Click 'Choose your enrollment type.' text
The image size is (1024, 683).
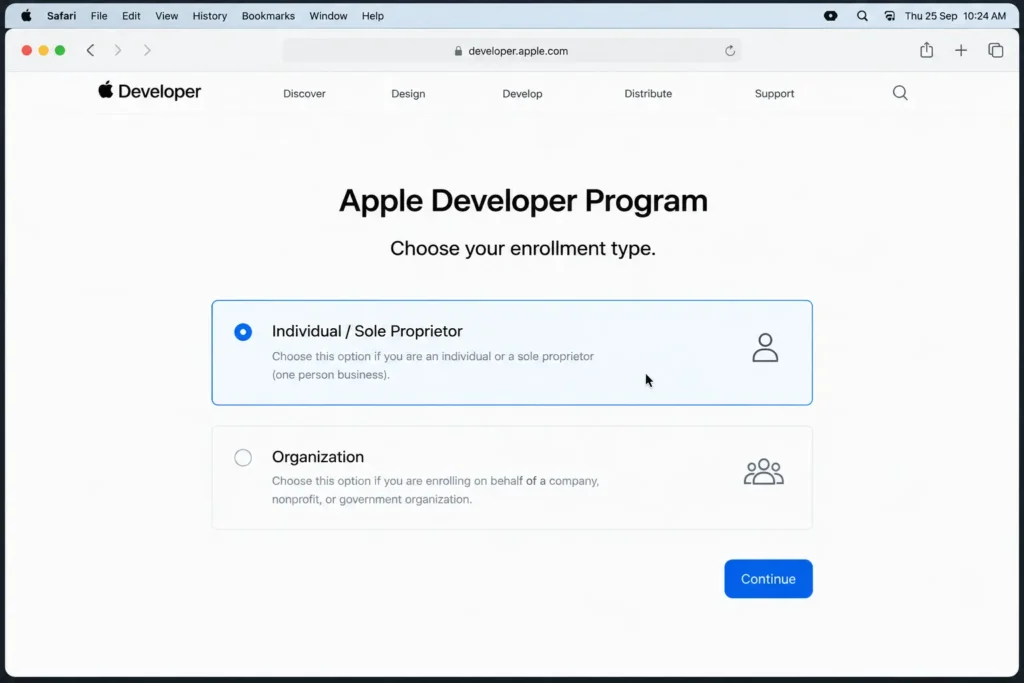coord(523,248)
